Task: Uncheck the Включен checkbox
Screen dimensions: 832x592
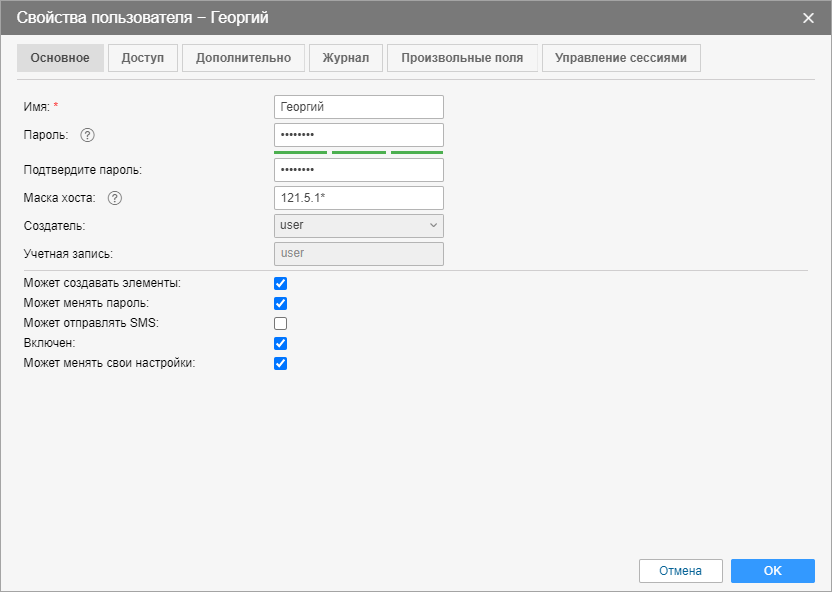Action: click(x=281, y=344)
